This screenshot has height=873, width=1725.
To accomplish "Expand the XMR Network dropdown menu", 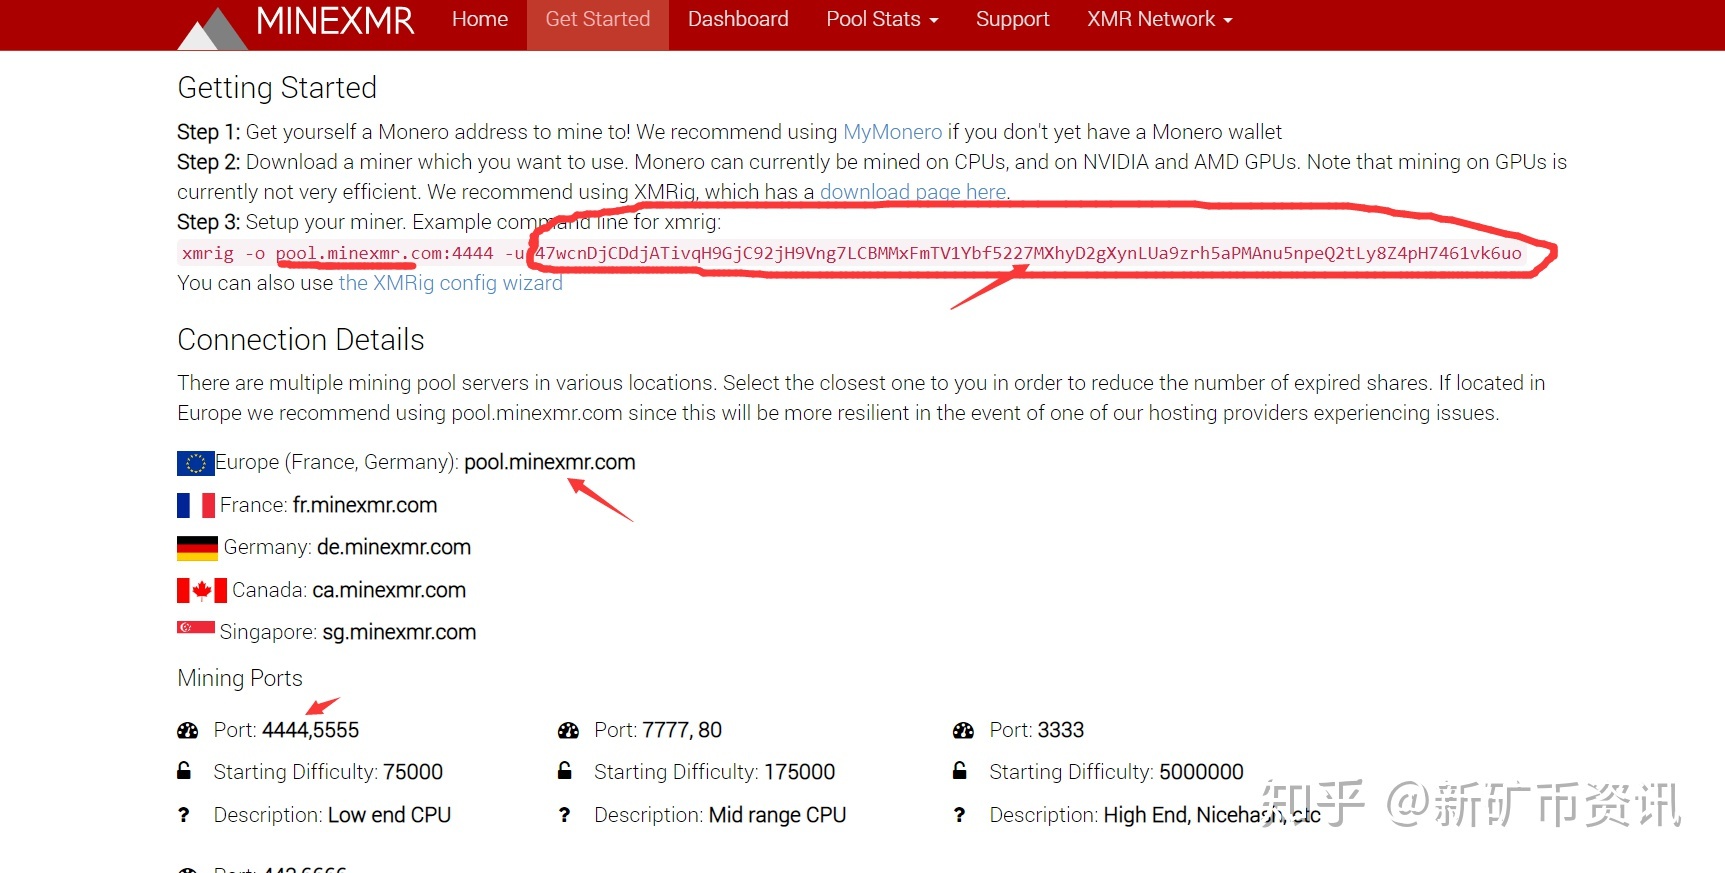I will (1159, 20).
